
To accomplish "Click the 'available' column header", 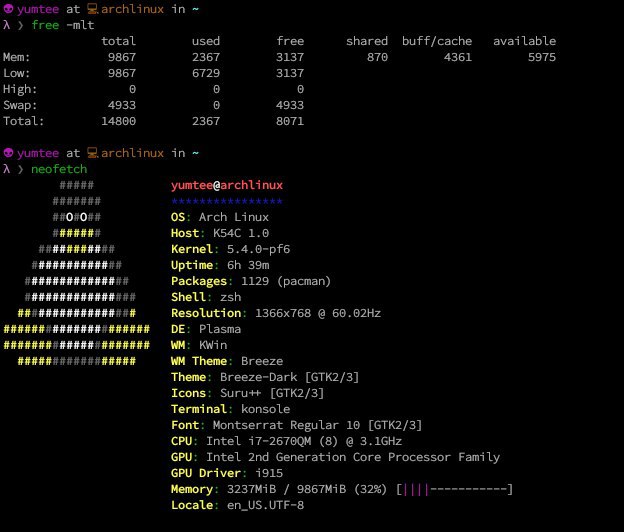I will pyautogui.click(x=525, y=41).
